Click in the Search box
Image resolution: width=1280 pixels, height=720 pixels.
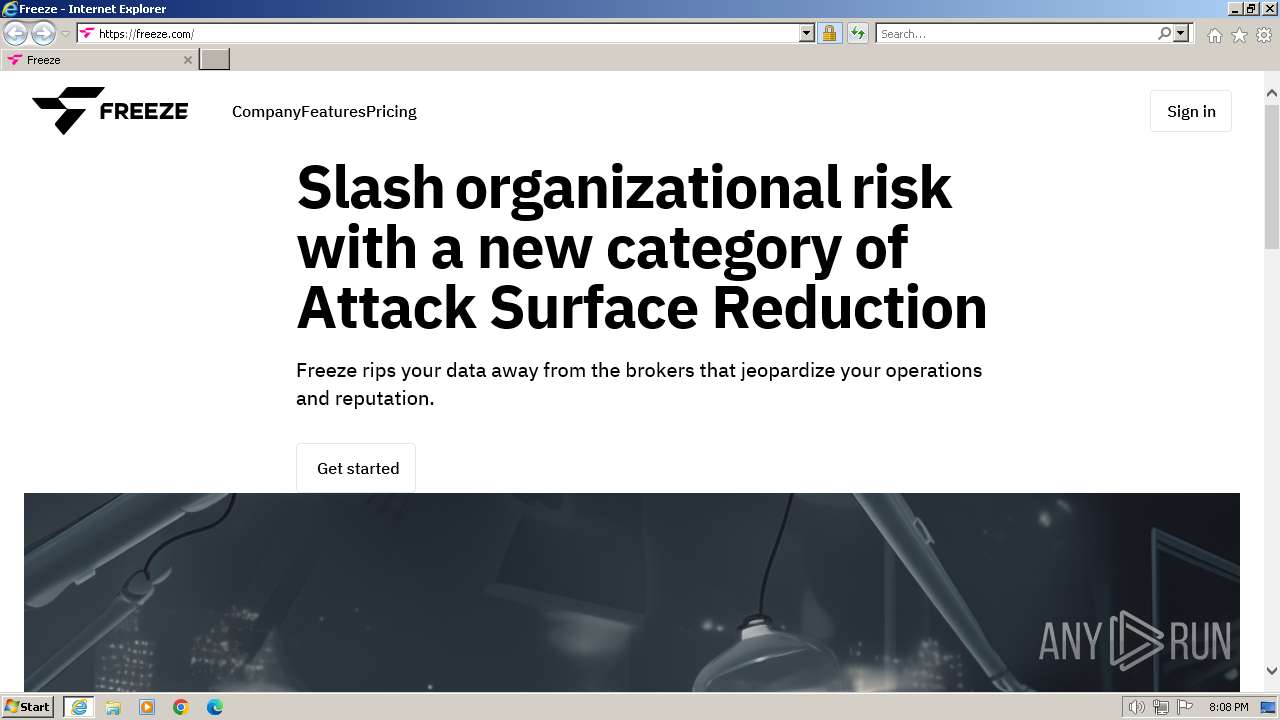tap(1016, 33)
